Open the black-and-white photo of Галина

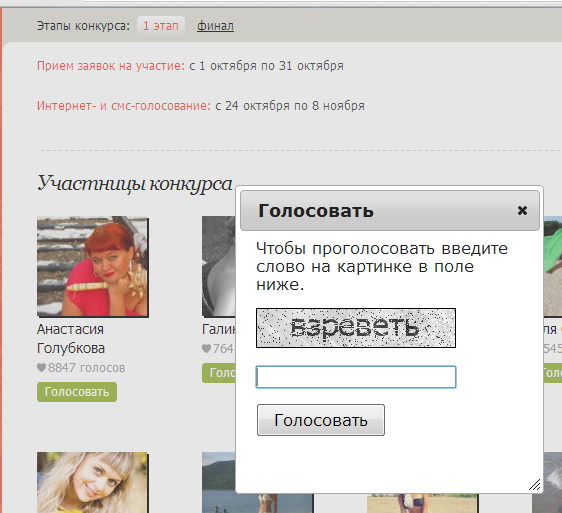pos(219,266)
